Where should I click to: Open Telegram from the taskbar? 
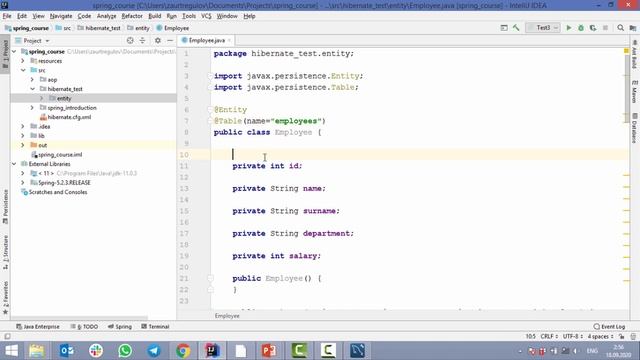(154, 351)
